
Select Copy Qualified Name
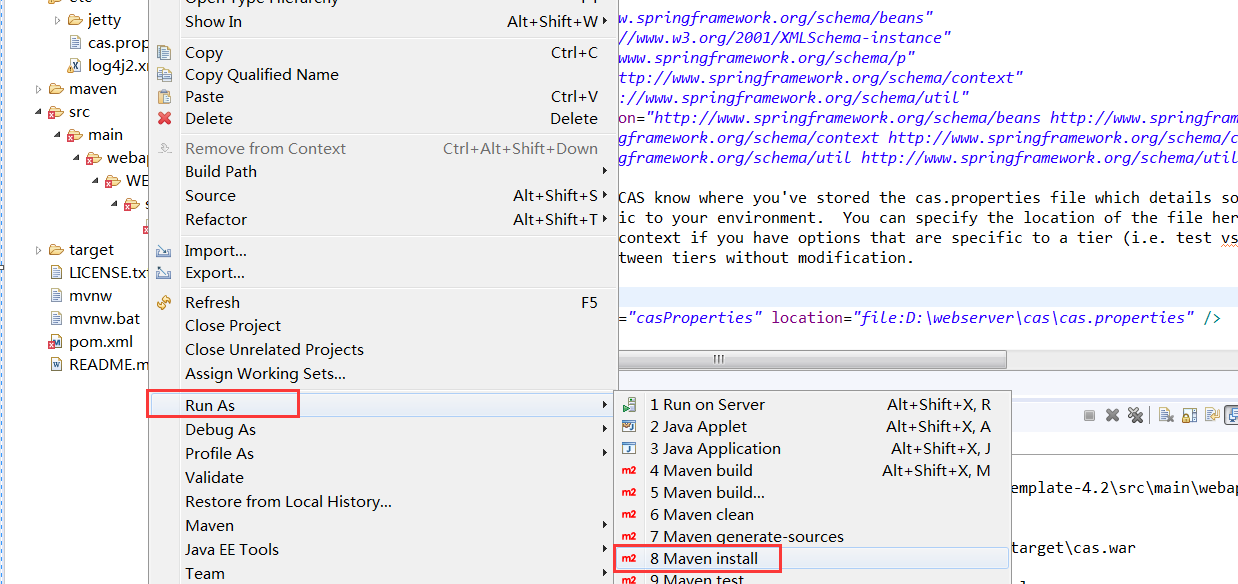pos(383,75)
